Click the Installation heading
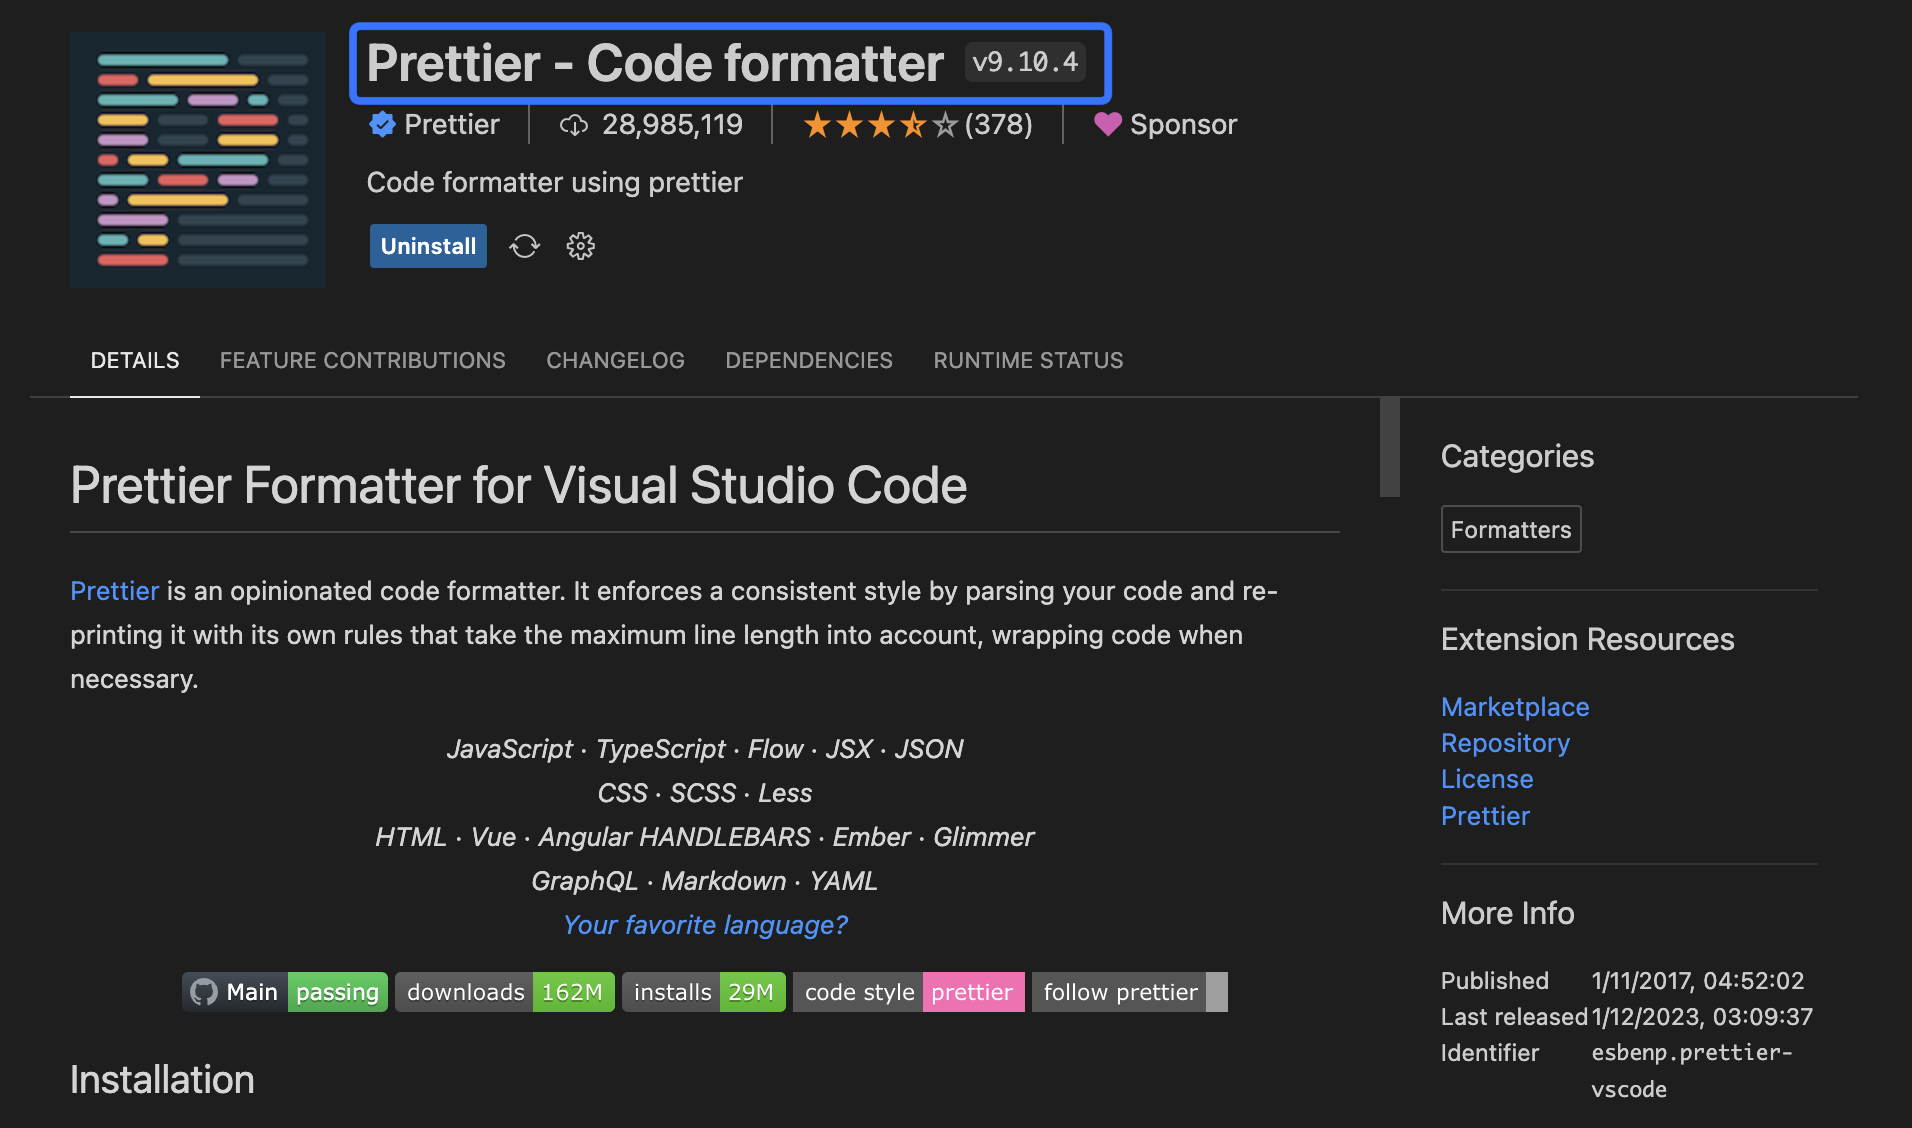 pos(162,1080)
